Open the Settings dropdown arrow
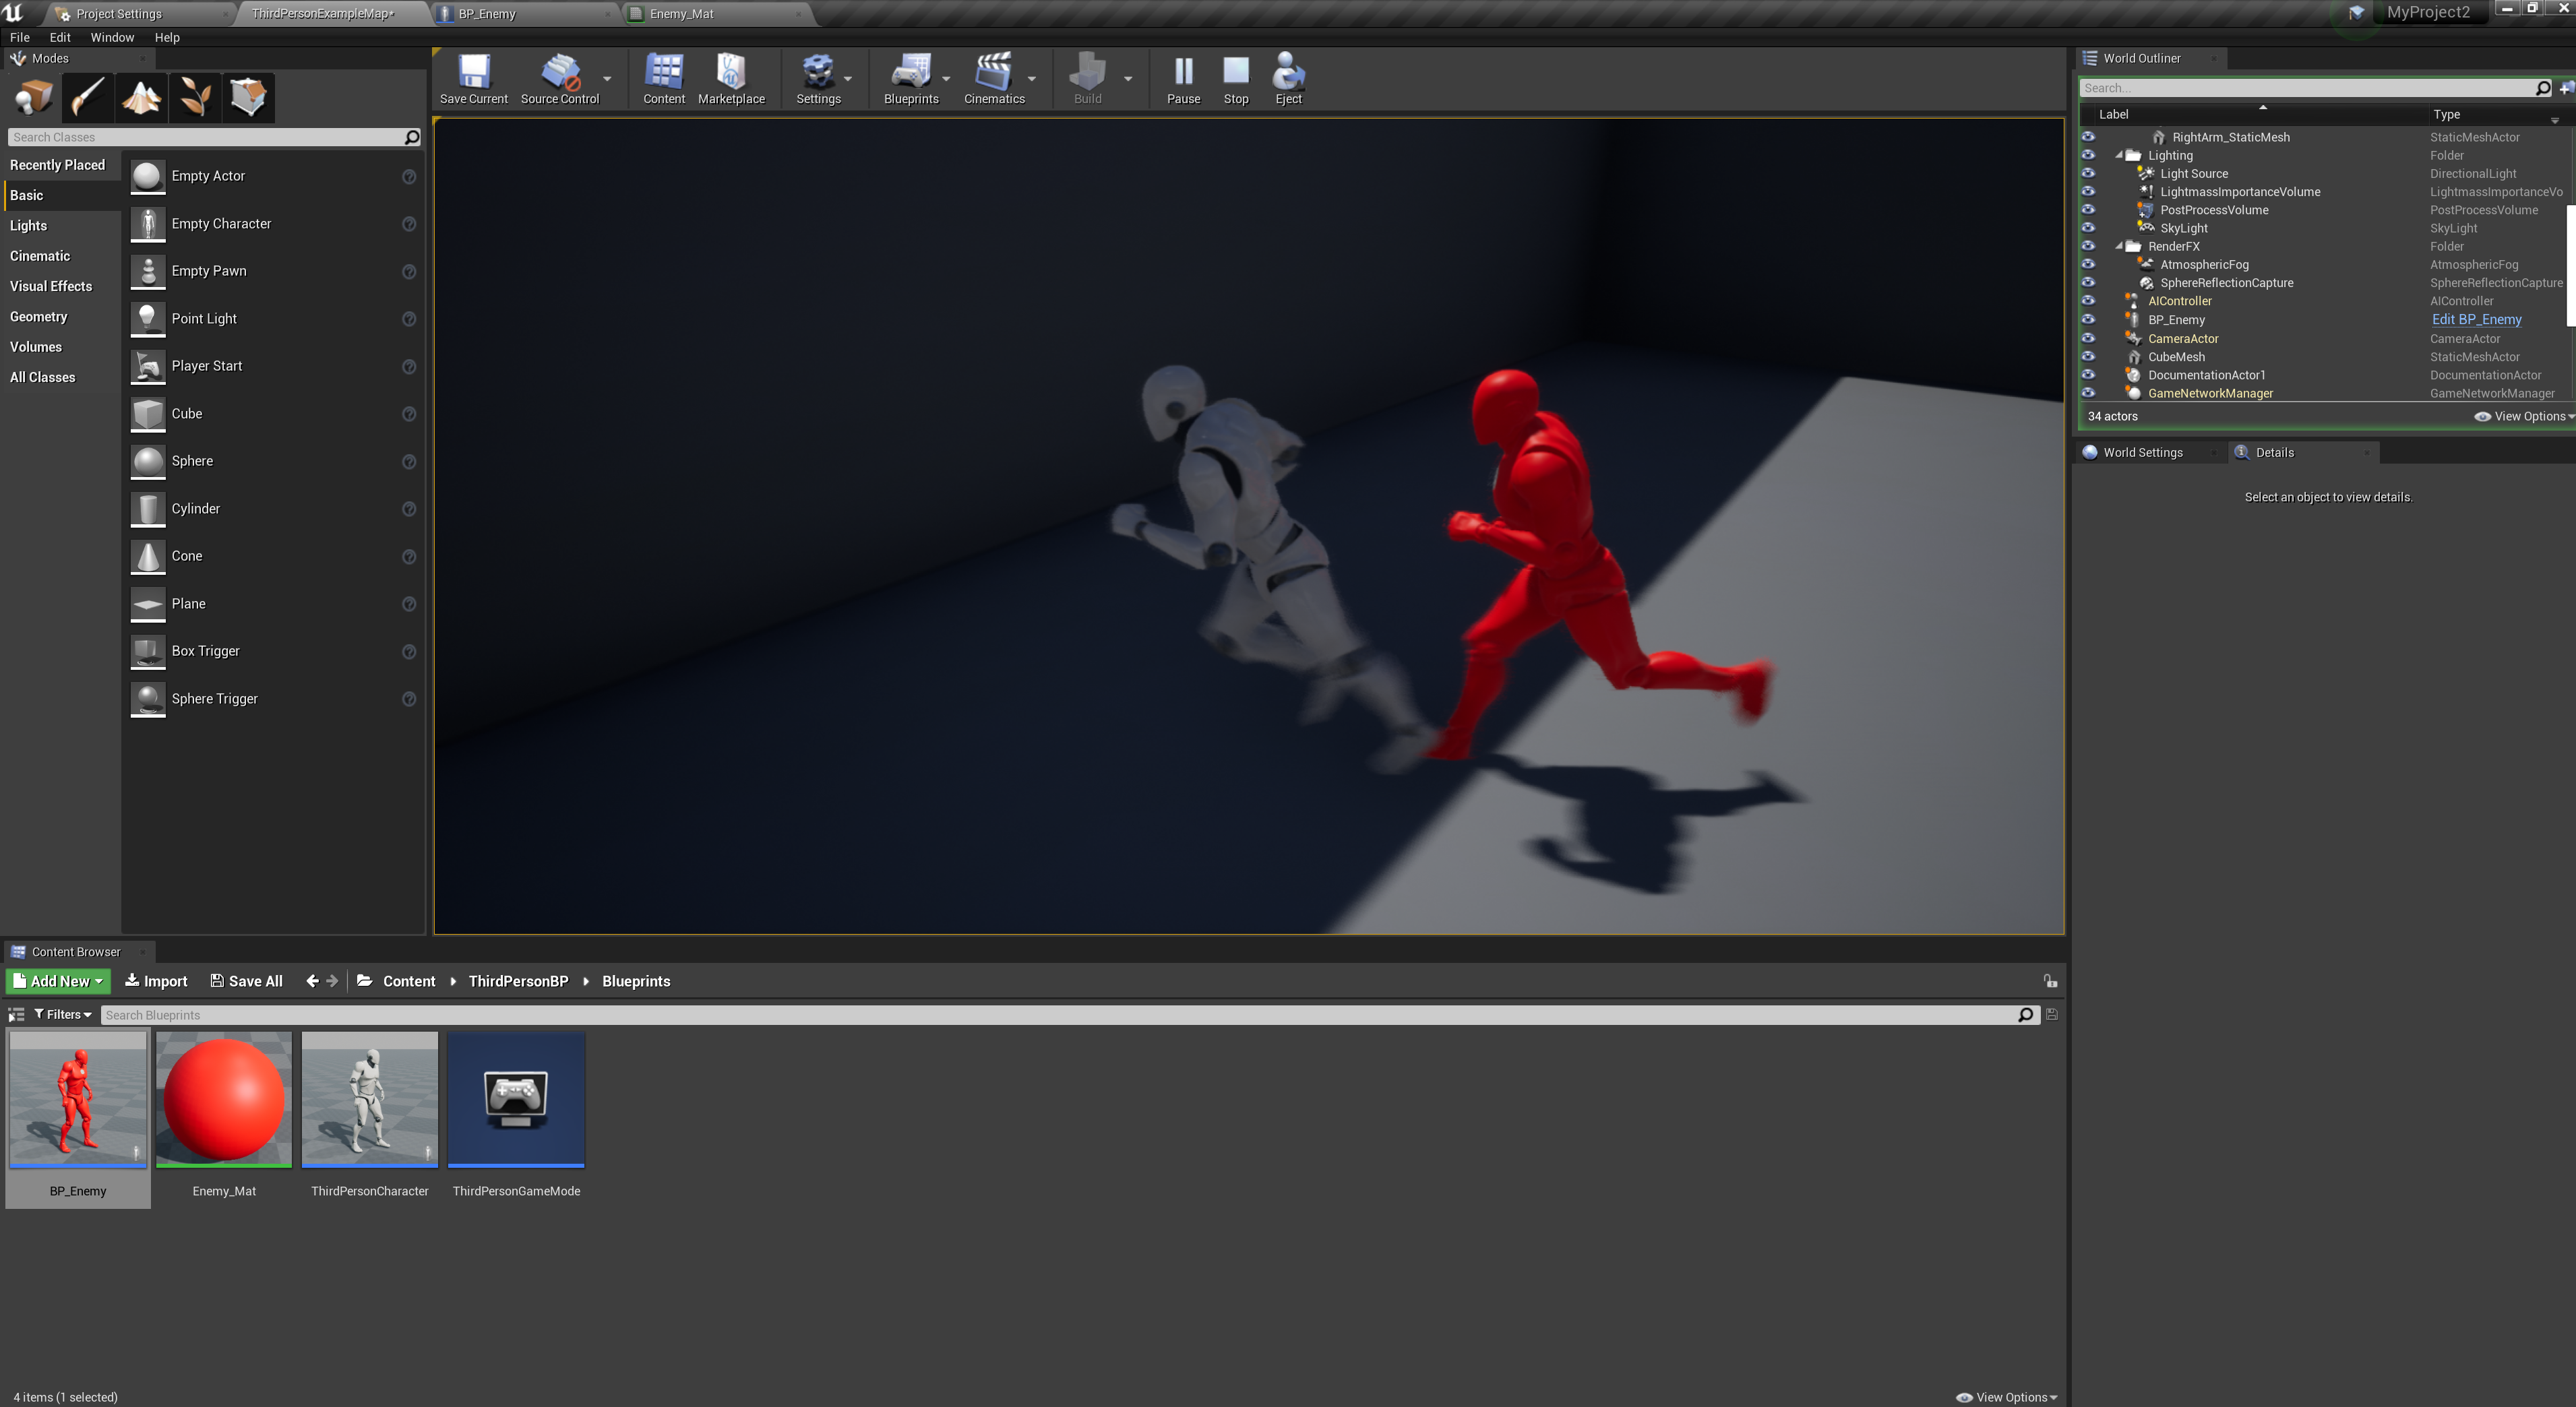This screenshot has height=1407, width=2576. [x=847, y=79]
